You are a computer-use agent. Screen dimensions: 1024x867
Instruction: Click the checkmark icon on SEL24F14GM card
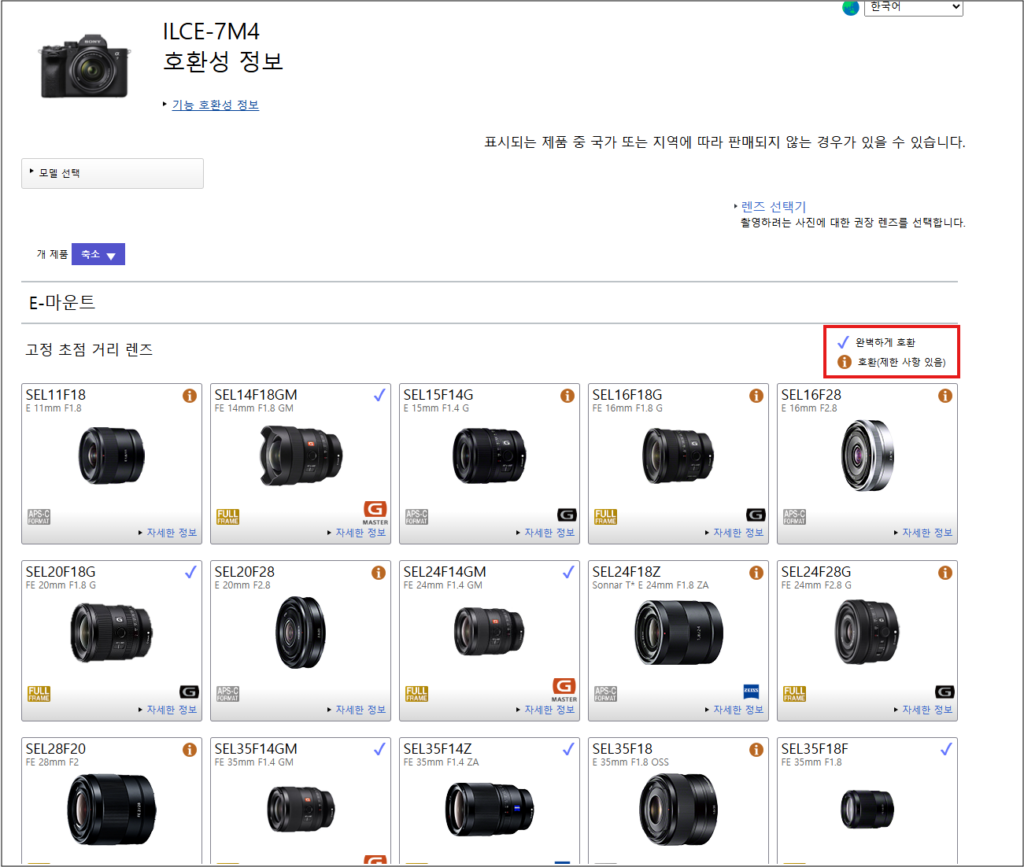click(x=568, y=572)
